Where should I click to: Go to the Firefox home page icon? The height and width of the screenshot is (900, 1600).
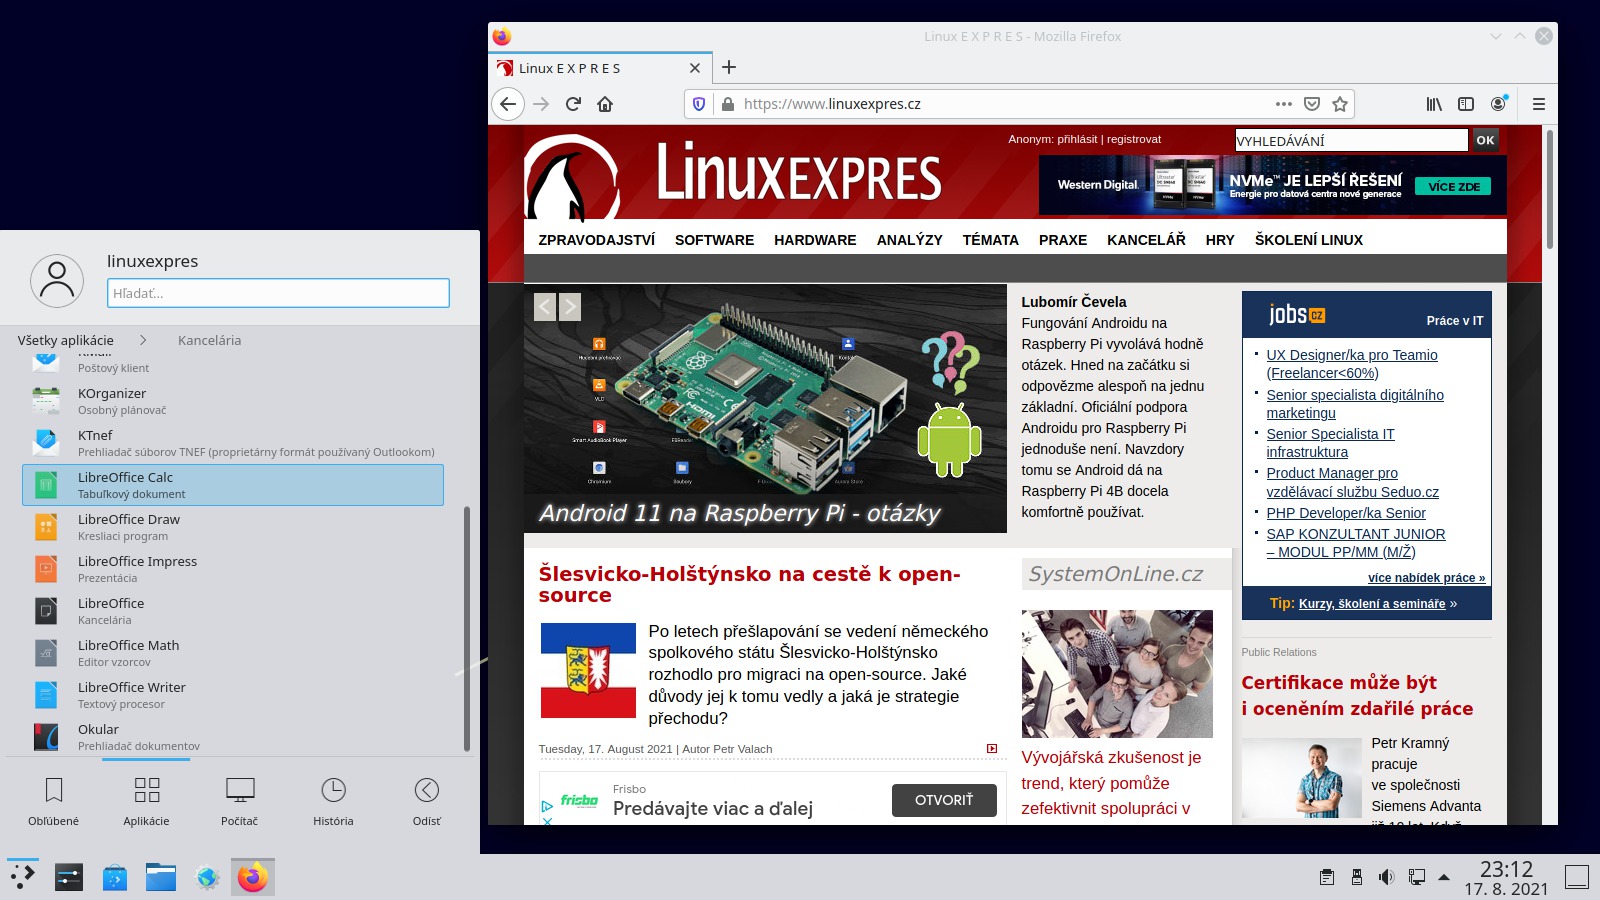click(x=605, y=104)
